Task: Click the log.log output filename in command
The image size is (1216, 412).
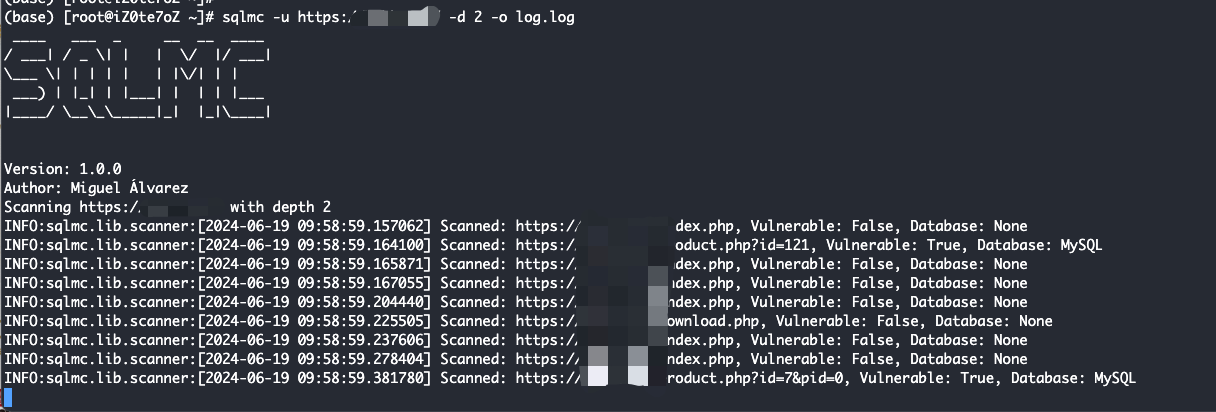Action: [545, 18]
